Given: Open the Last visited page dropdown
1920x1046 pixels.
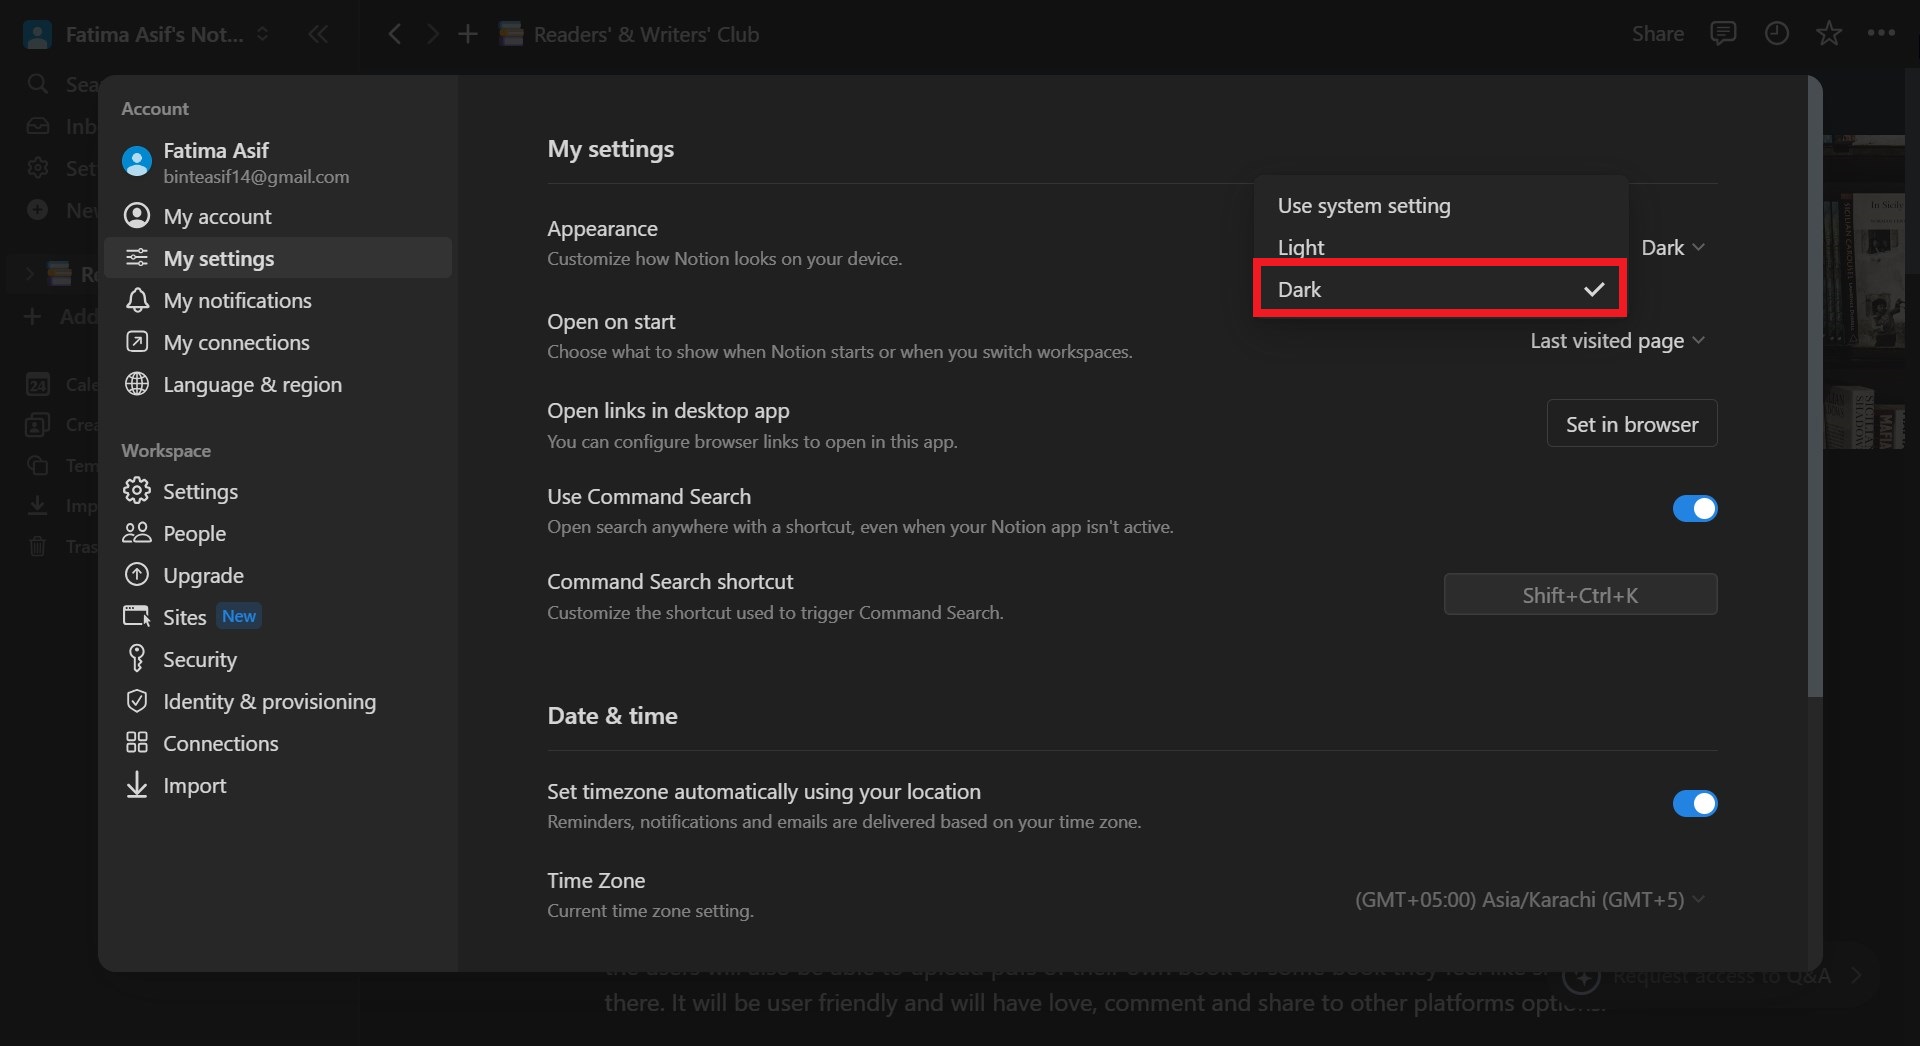Looking at the screenshot, I should click(x=1616, y=341).
